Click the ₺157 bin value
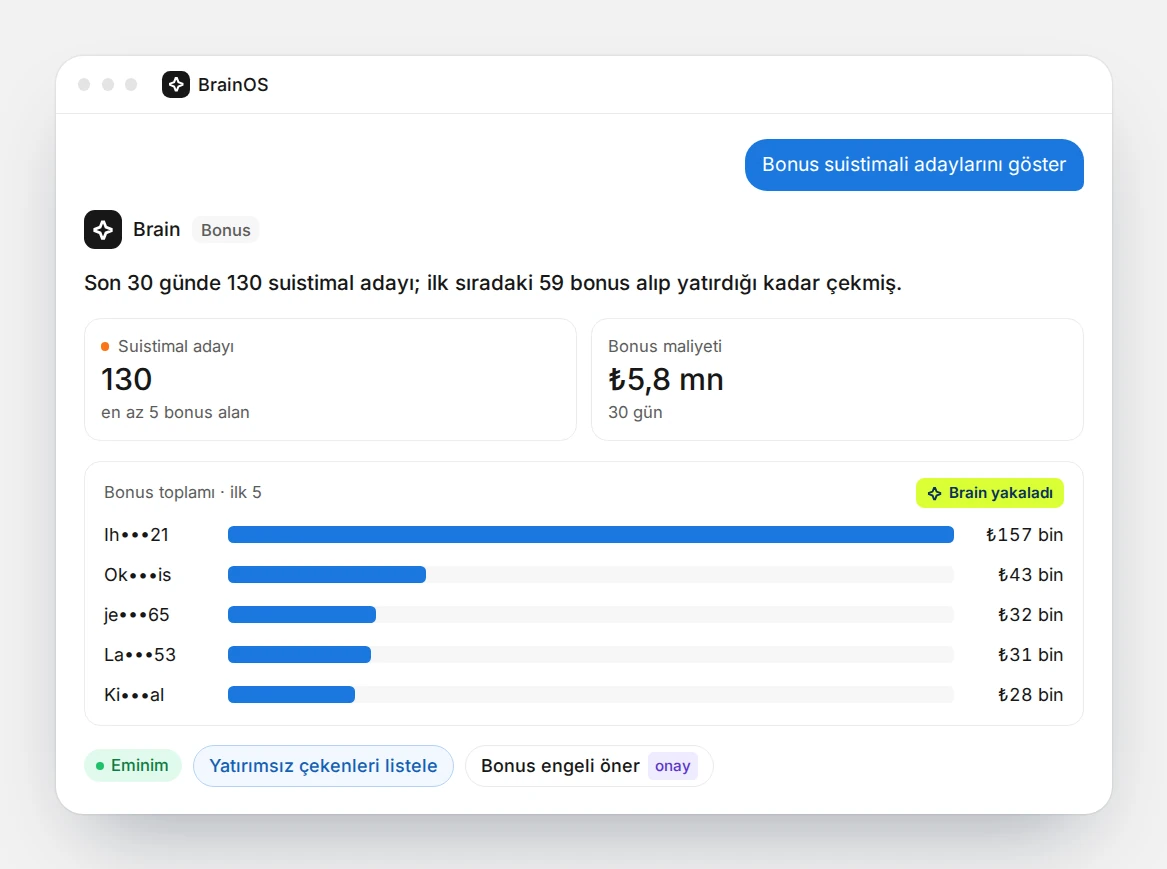The width and height of the screenshot is (1167, 869). pyautogui.click(x=1024, y=535)
